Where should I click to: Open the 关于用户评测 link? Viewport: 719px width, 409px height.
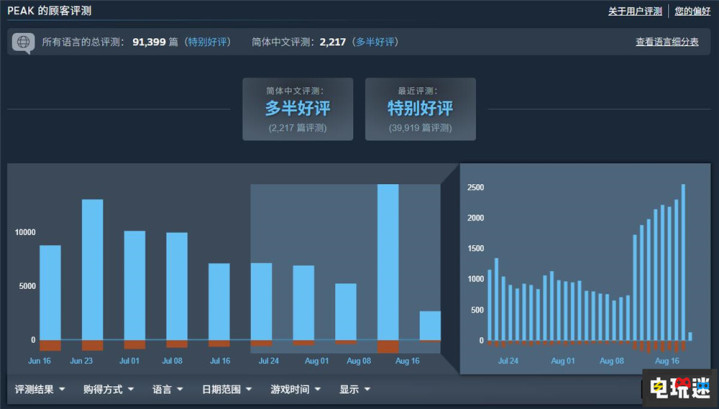635,11
